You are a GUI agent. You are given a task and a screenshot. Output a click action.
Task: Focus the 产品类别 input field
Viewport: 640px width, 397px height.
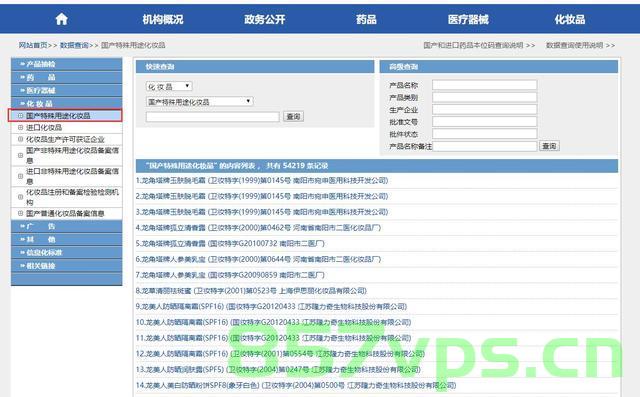(x=484, y=97)
